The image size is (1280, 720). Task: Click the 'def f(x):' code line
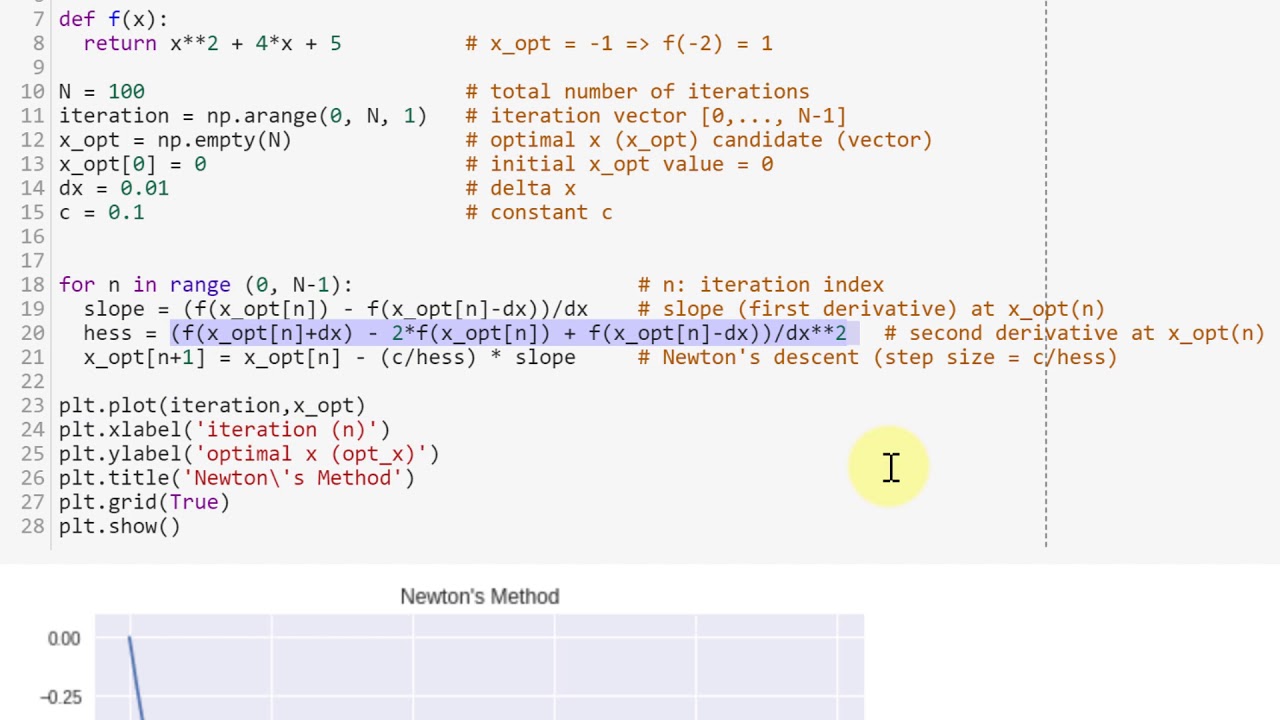[x=113, y=19]
